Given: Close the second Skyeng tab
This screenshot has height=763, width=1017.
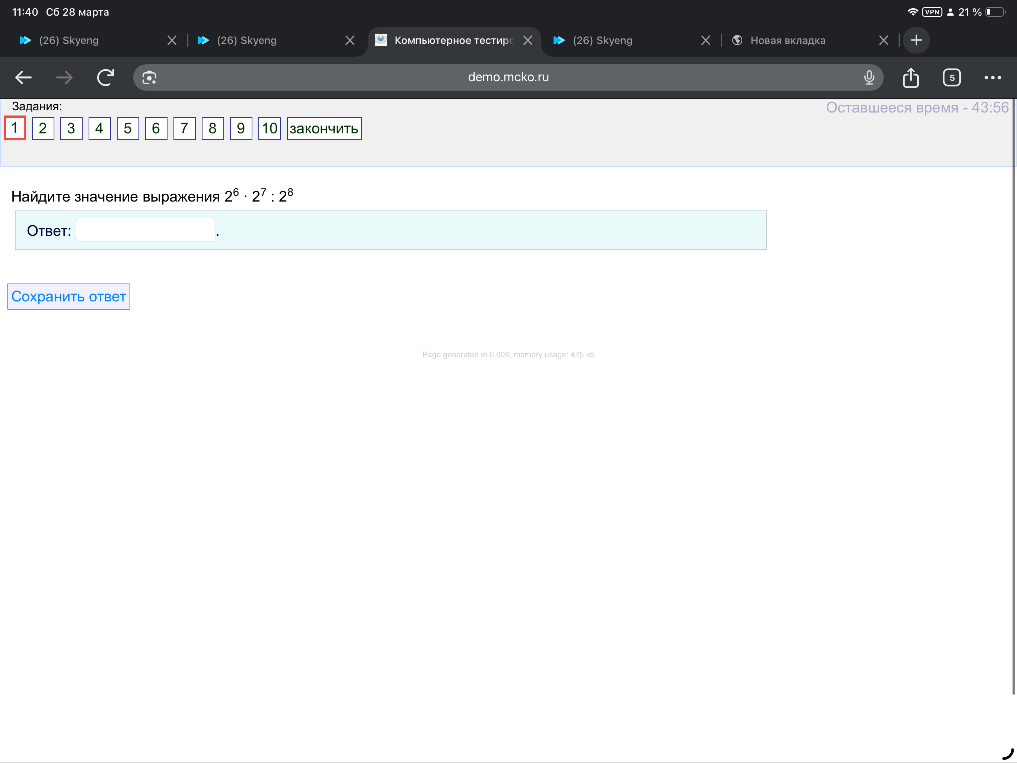Looking at the screenshot, I should pyautogui.click(x=350, y=40).
